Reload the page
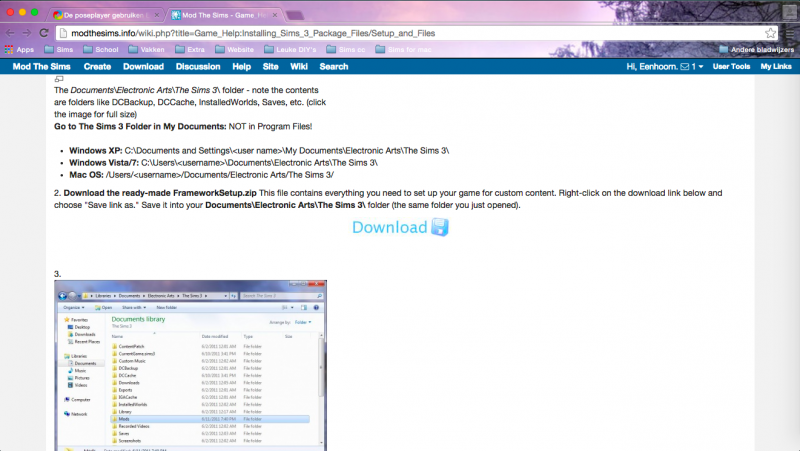Screen dimensions: 800x451 (44, 33)
